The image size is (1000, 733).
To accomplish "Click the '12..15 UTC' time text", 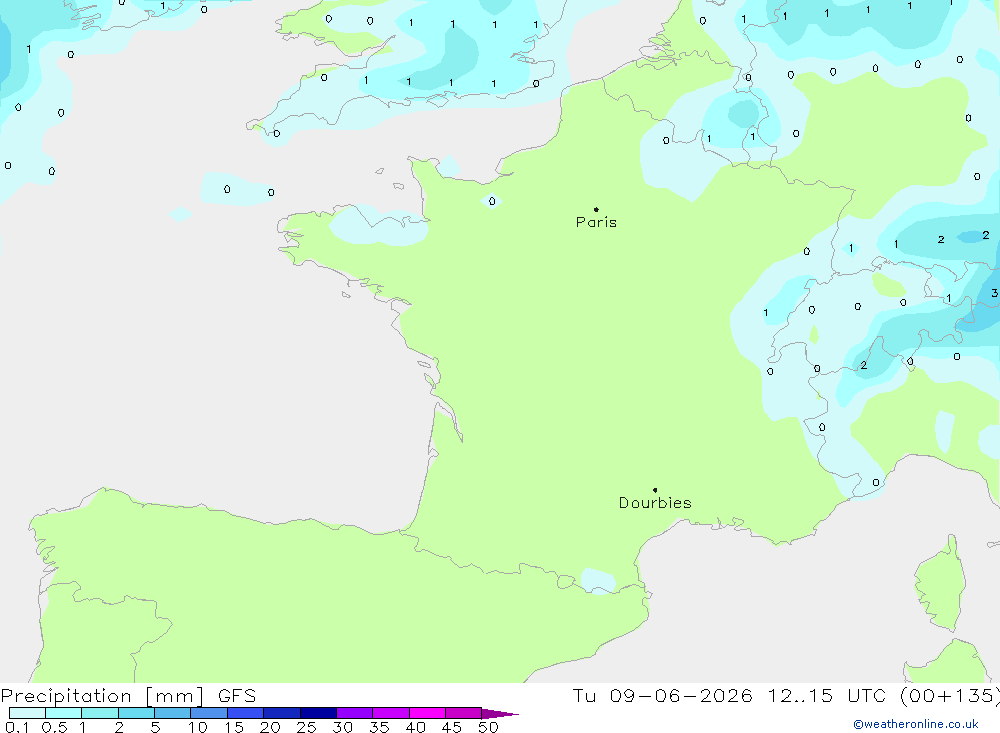I will [827, 696].
